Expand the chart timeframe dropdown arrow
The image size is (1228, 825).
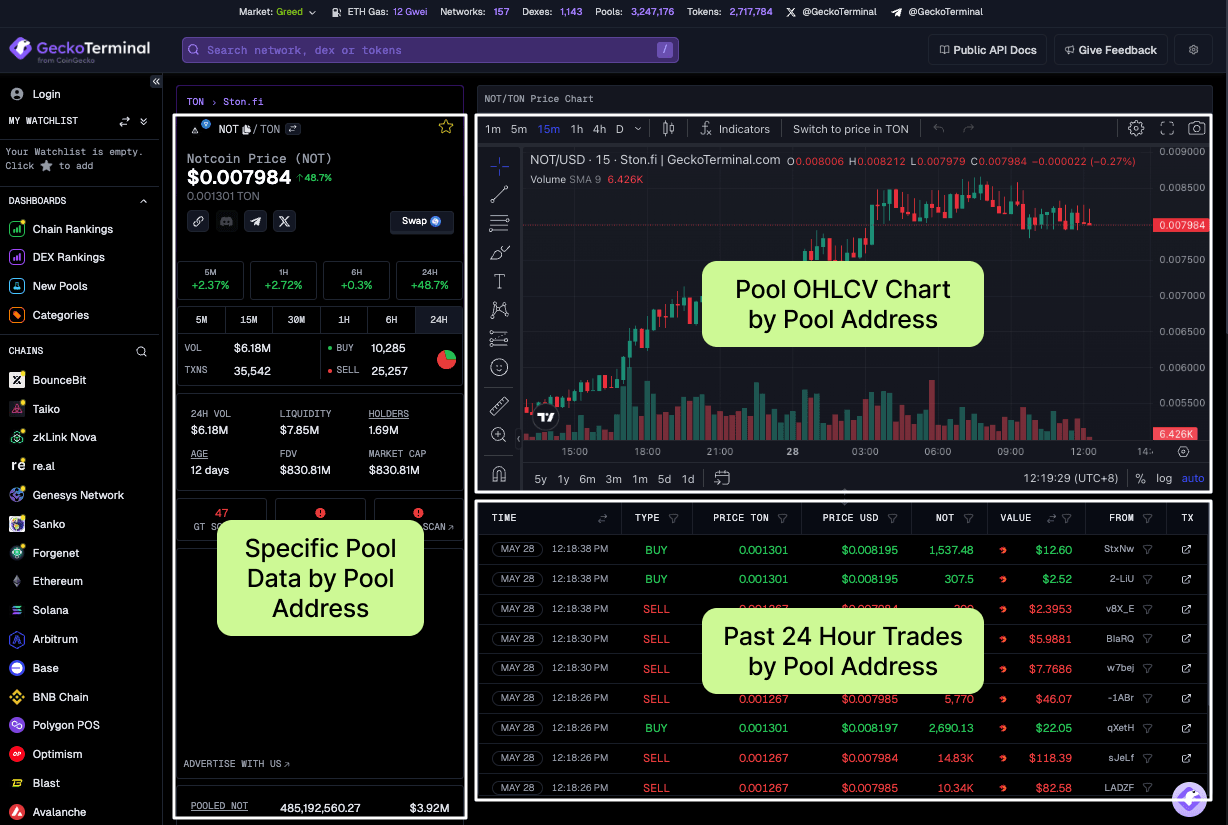click(x=640, y=129)
